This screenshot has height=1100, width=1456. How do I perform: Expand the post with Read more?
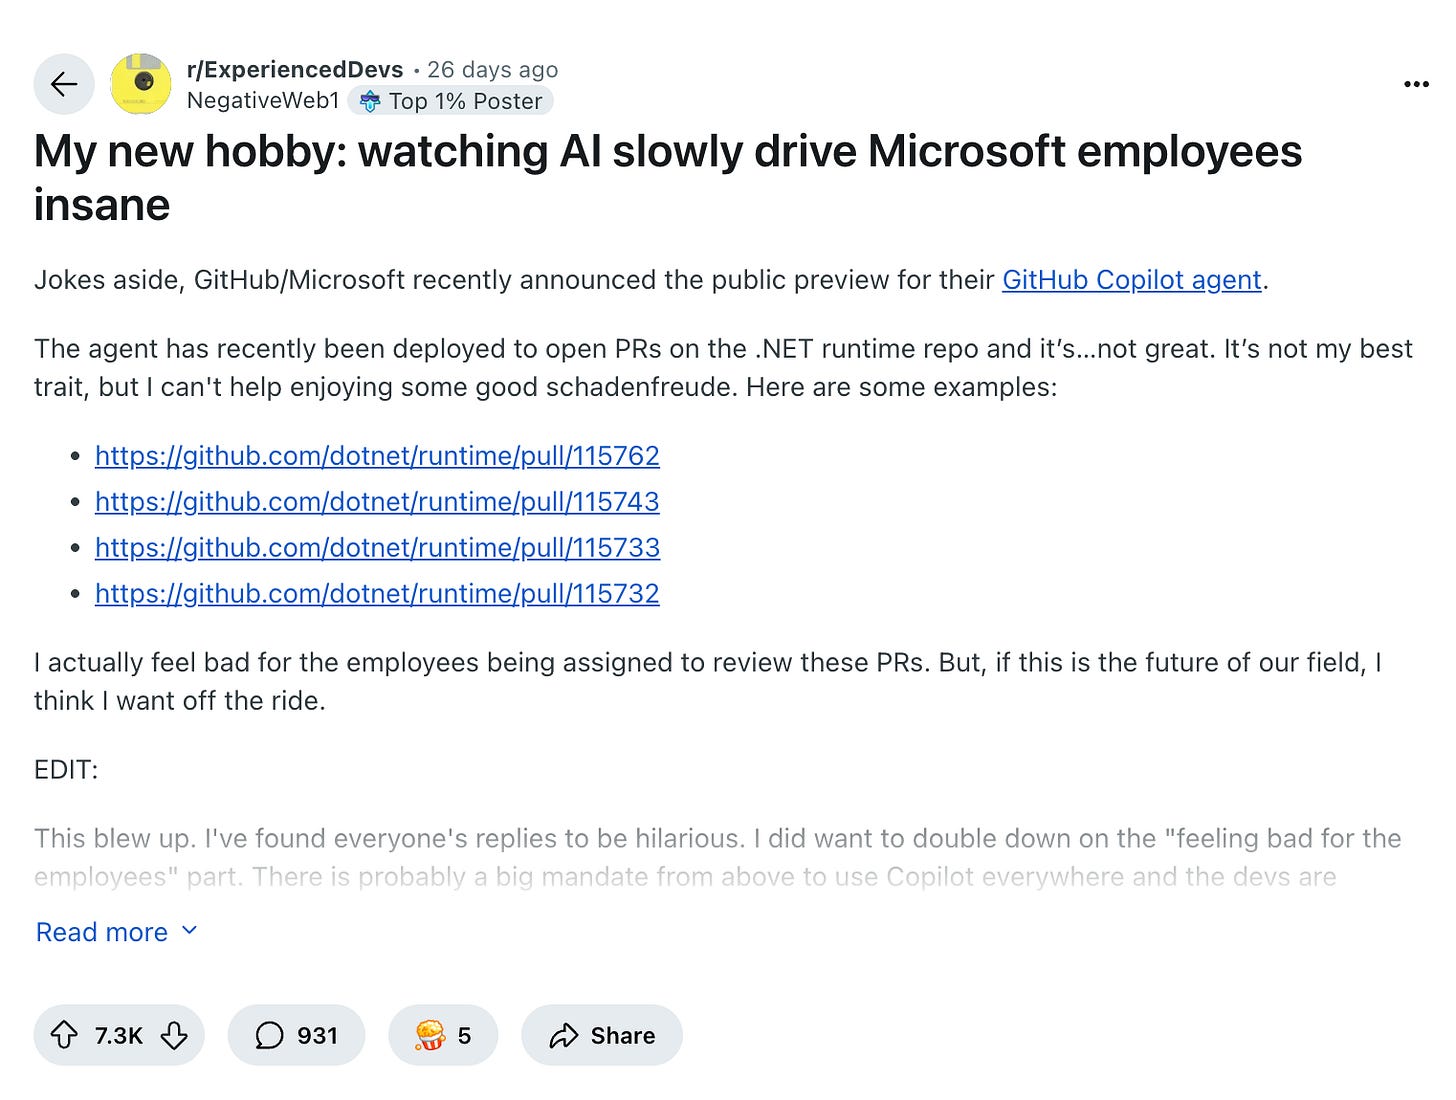click(117, 932)
